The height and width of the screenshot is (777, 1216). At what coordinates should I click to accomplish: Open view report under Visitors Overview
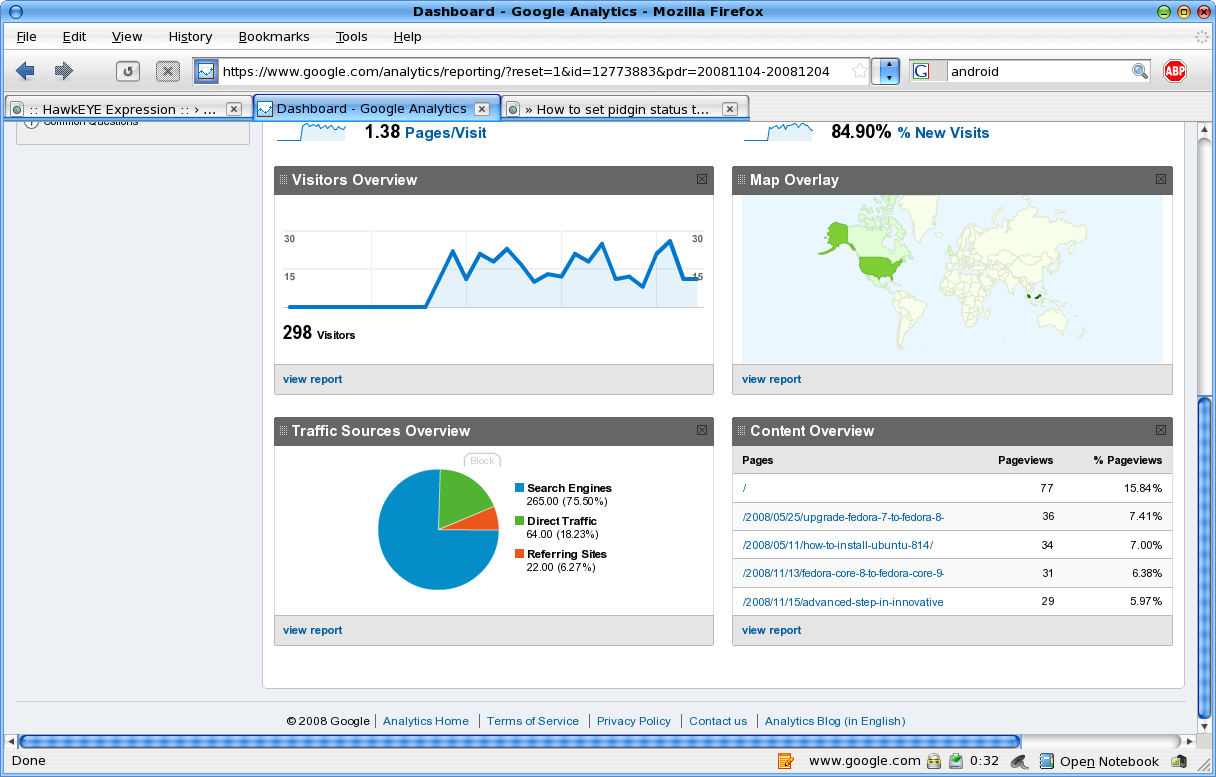312,379
